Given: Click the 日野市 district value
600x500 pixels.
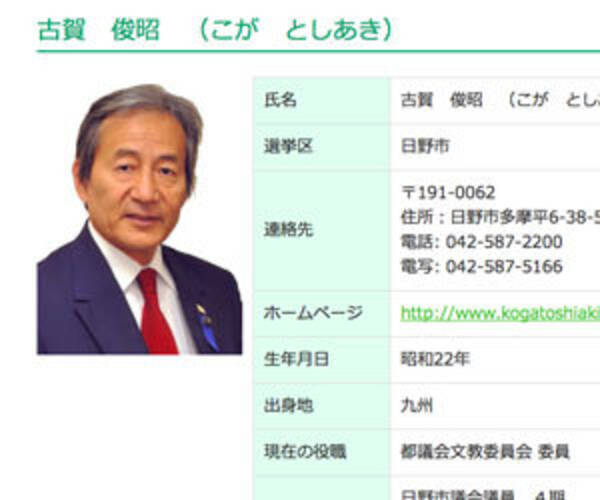Looking at the screenshot, I should [x=425, y=146].
